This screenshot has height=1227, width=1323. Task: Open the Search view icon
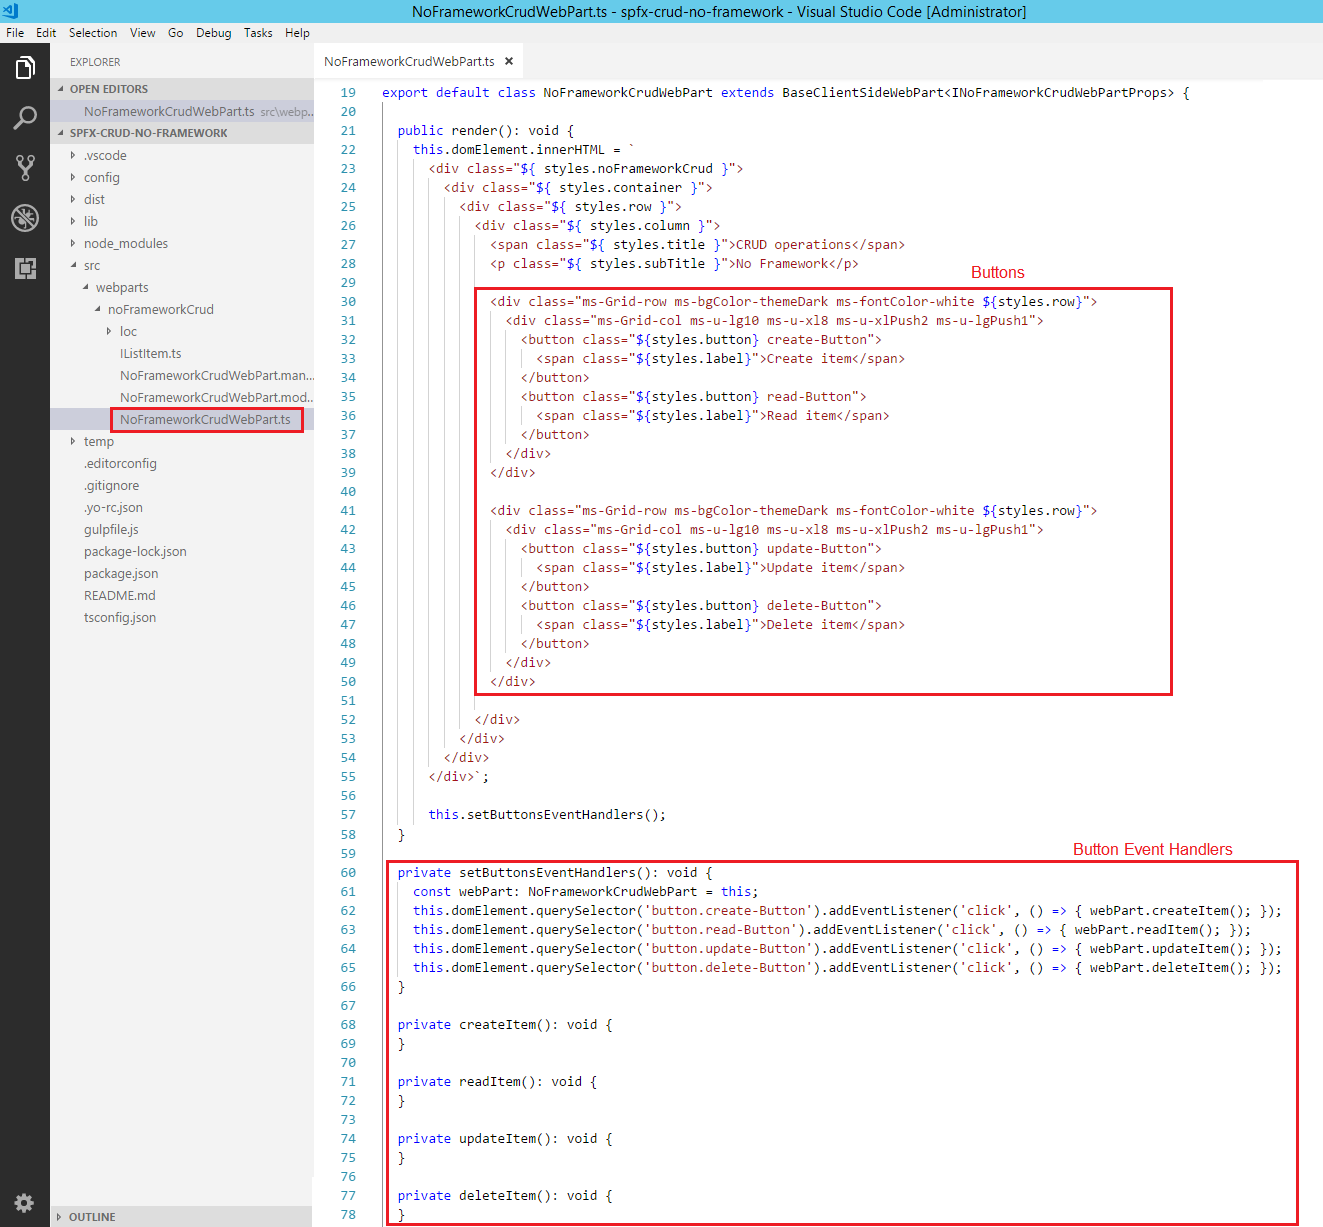25,118
